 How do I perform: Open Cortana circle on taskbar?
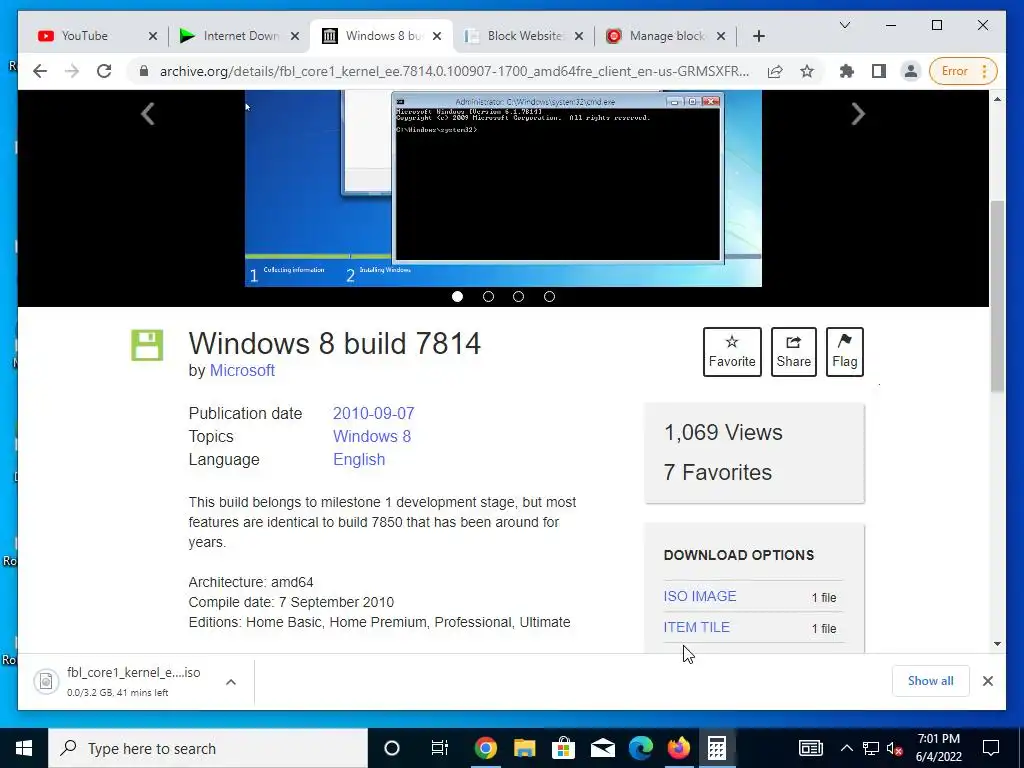tap(391, 748)
